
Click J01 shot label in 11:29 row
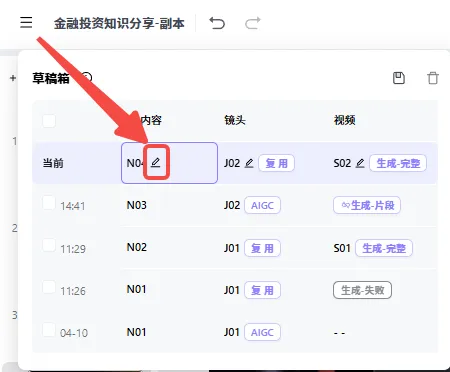click(x=232, y=248)
